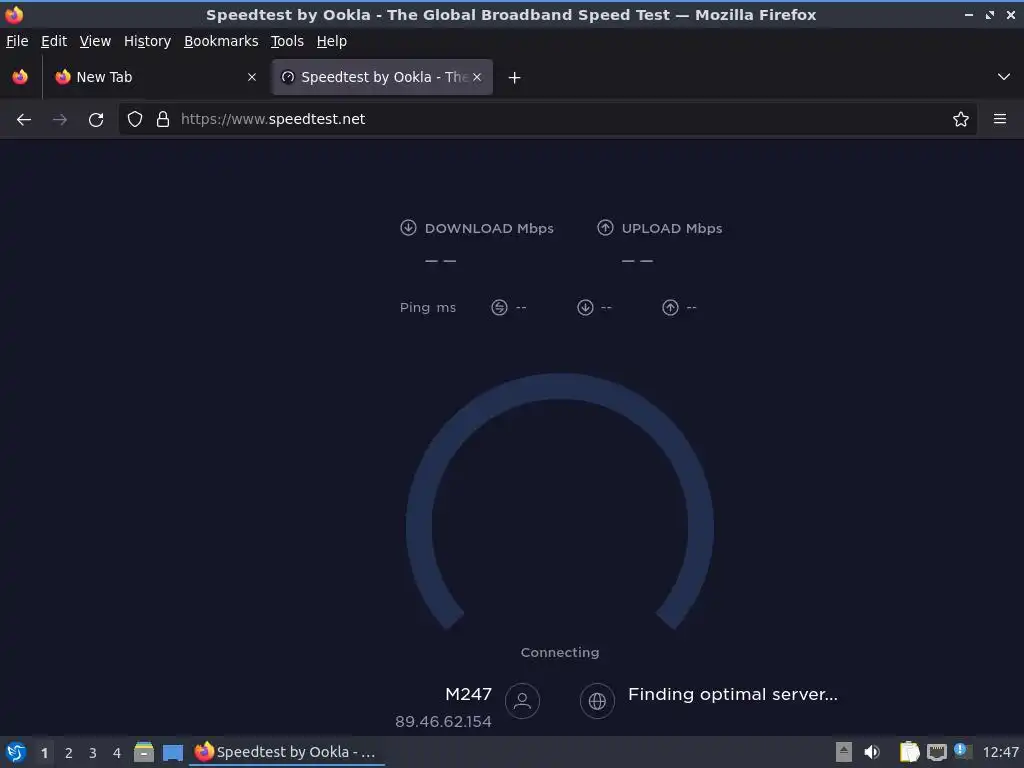Reload the Speedtest page
Viewport: 1024px width, 768px height.
coord(96,120)
